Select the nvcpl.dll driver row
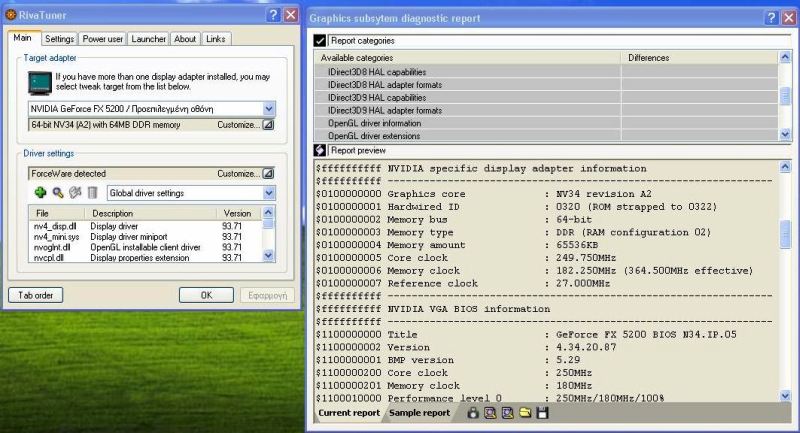Viewport: 800px width, 433px height. 145,258
